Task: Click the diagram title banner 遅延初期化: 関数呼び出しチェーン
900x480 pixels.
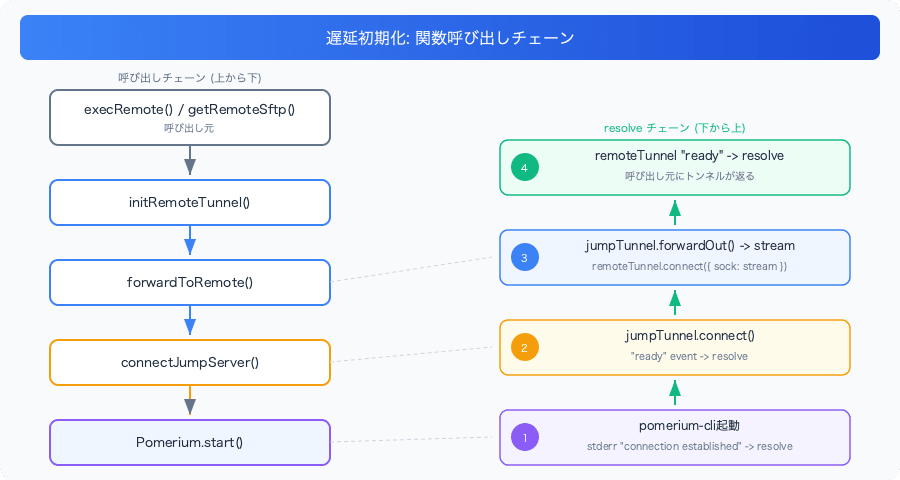Action: click(x=450, y=37)
